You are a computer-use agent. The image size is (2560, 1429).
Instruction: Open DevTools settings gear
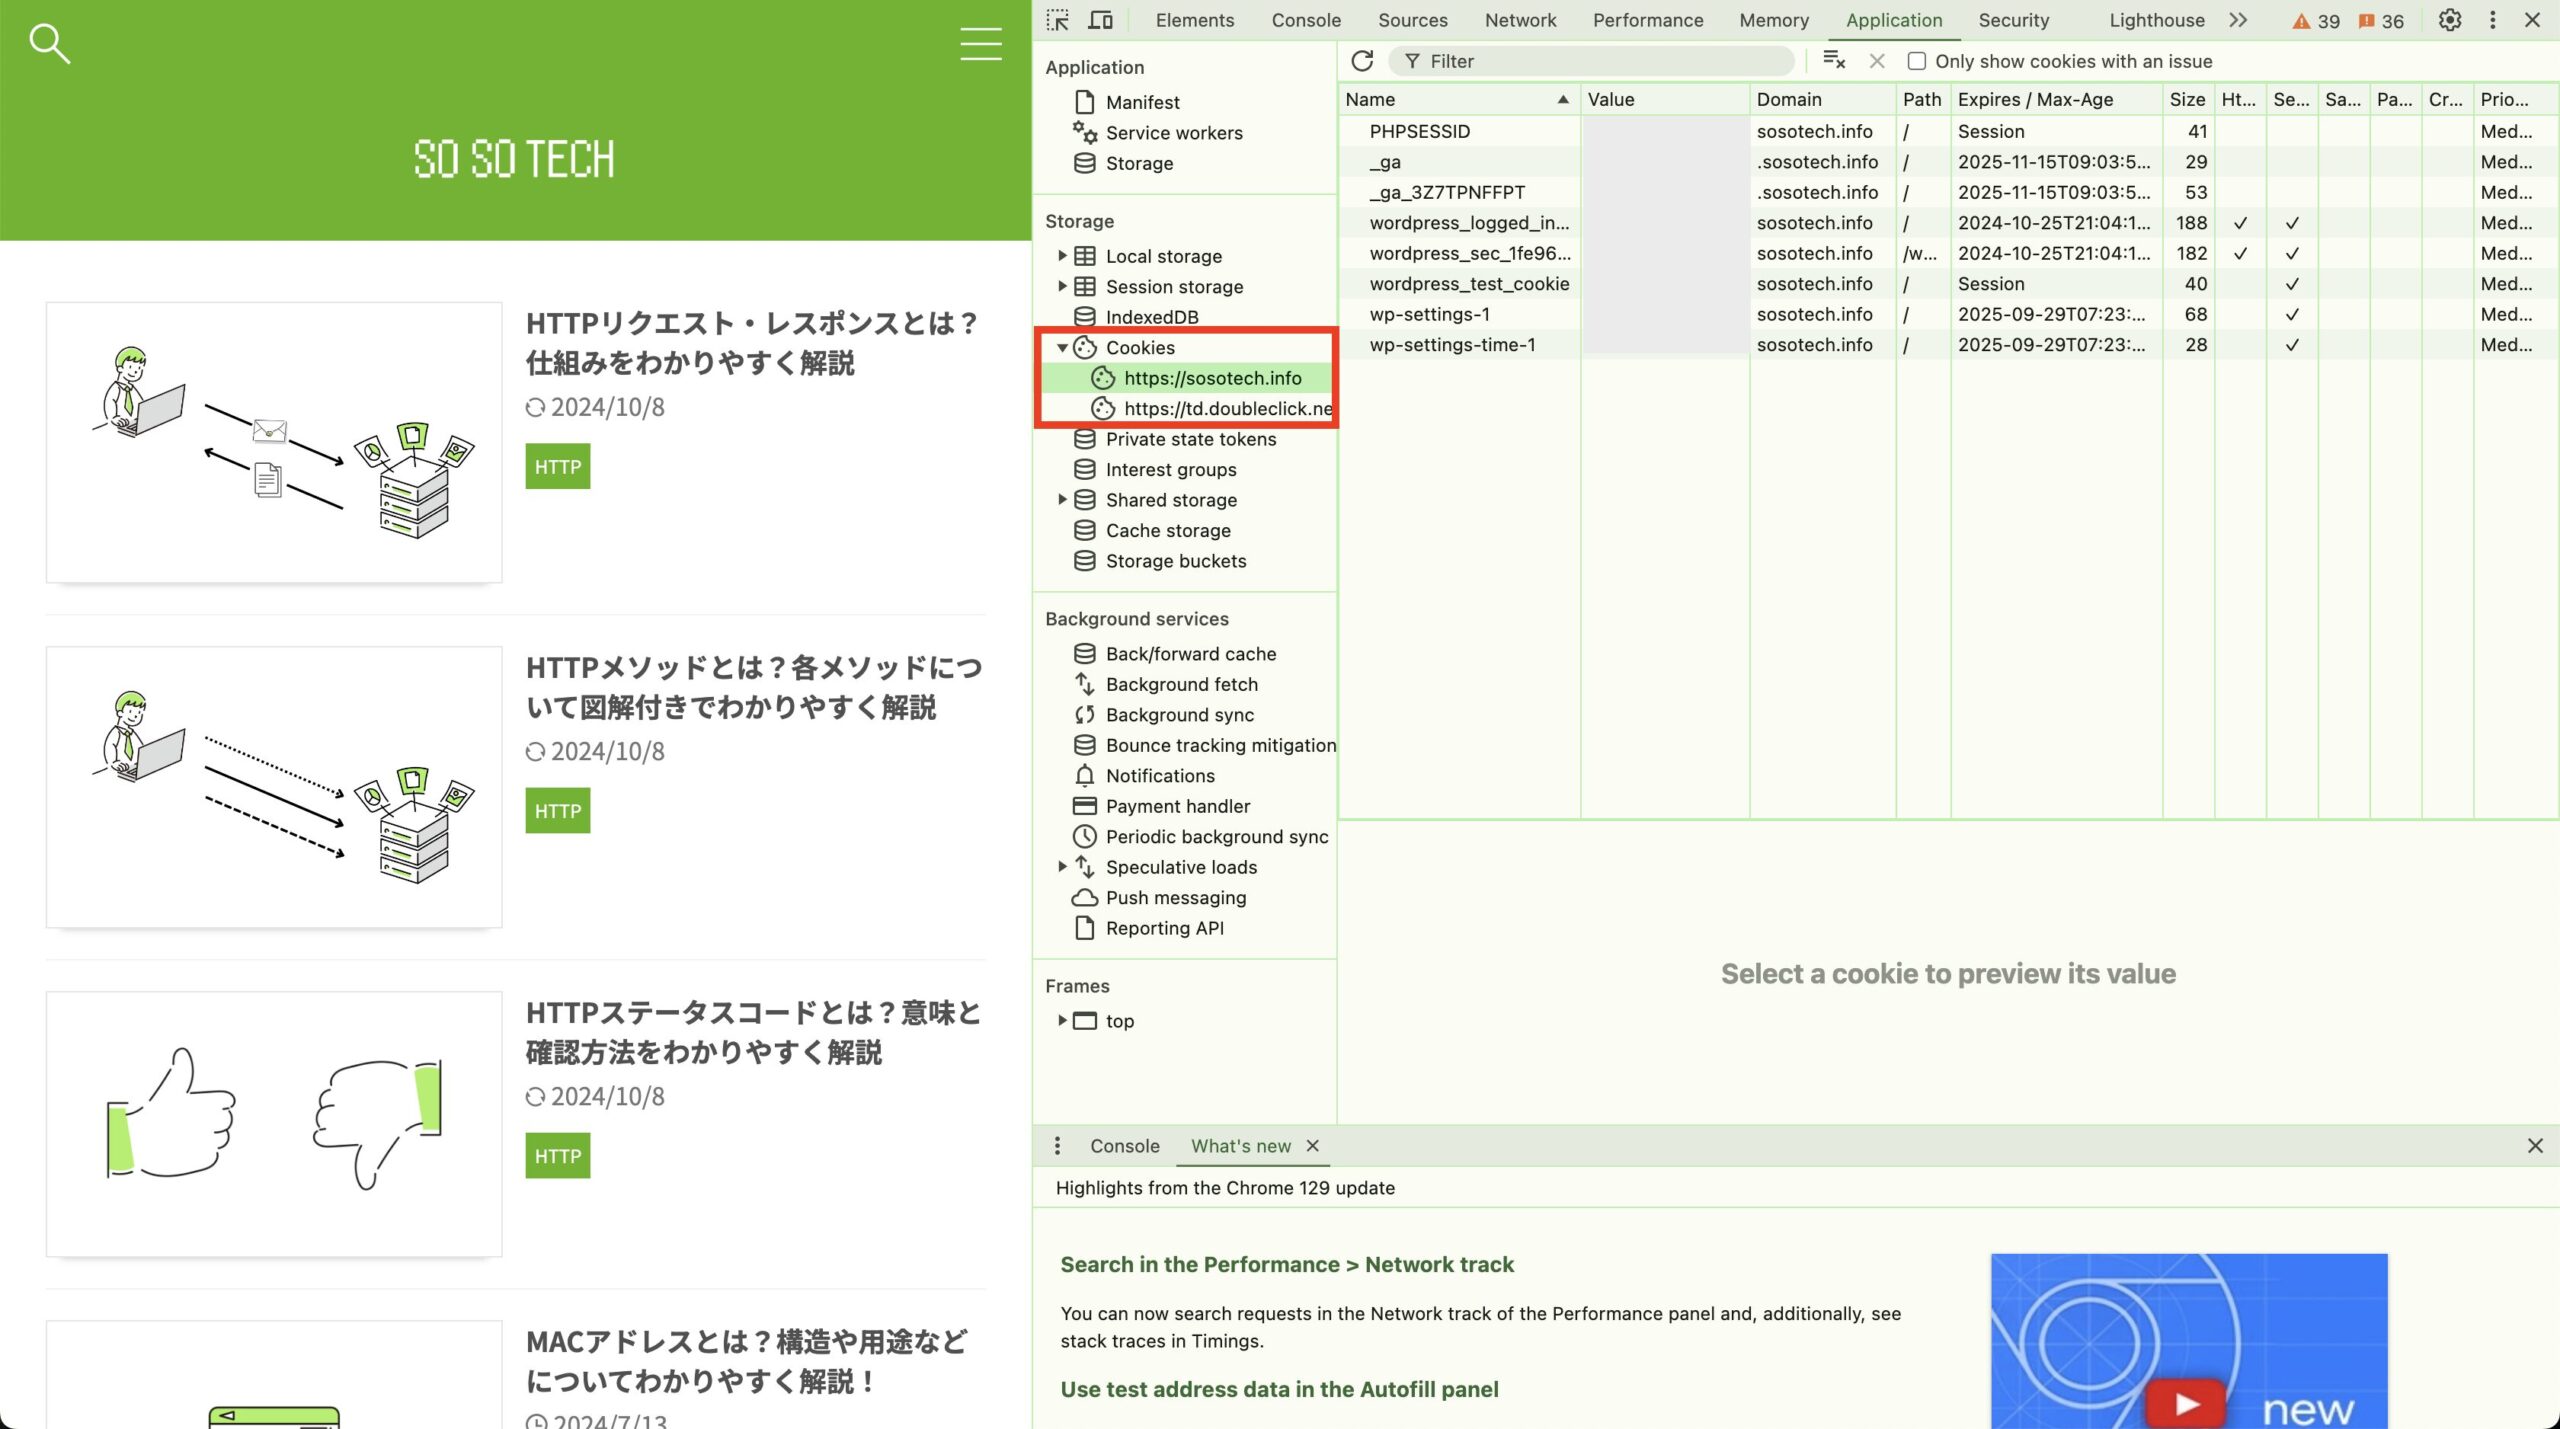click(2449, 20)
